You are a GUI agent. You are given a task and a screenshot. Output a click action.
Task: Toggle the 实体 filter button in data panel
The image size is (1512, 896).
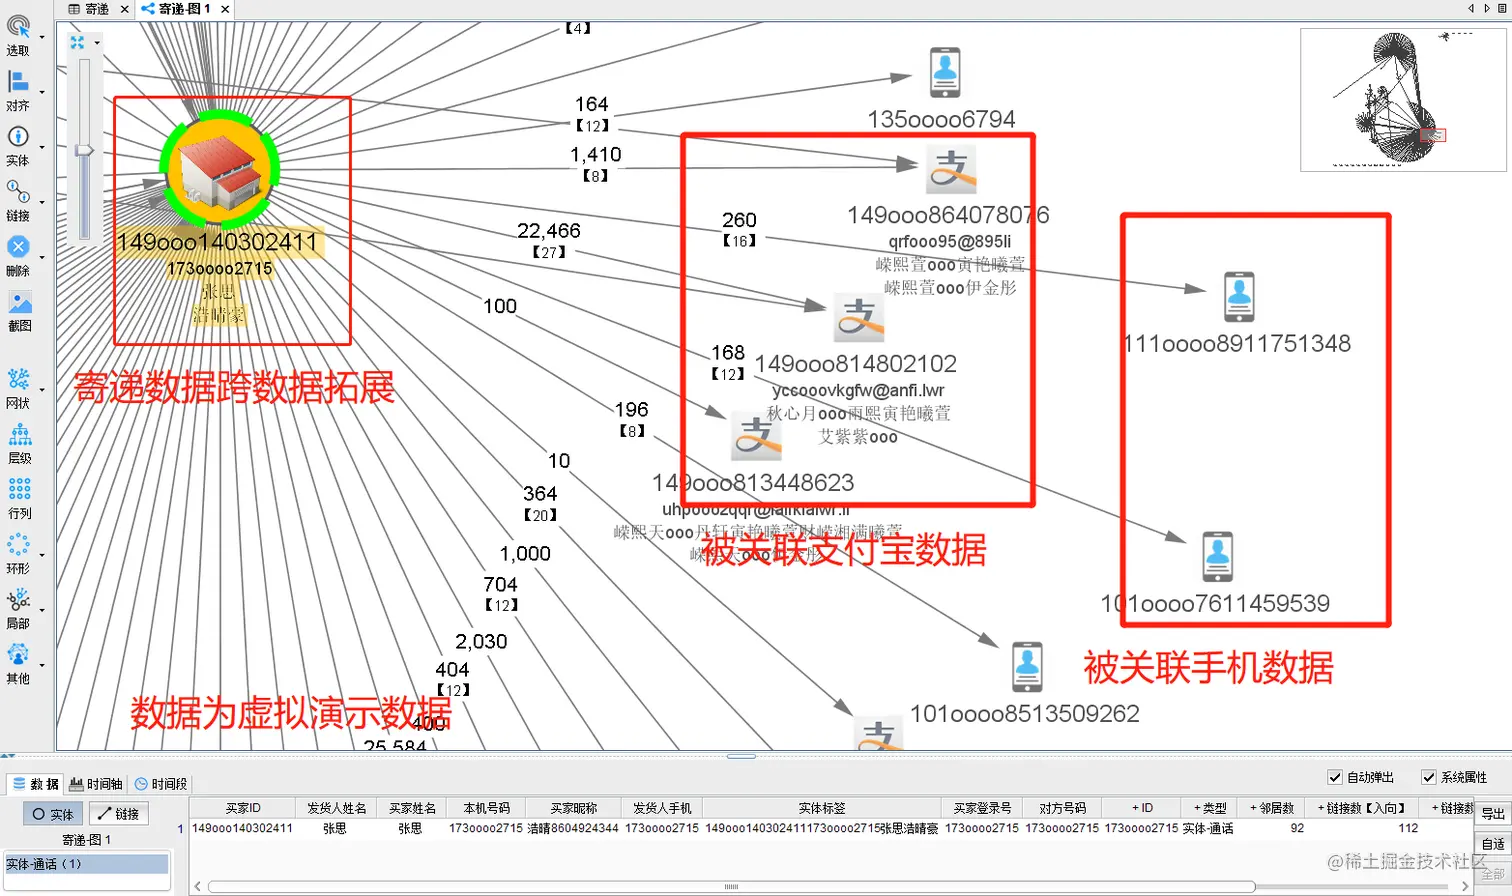coord(53,814)
